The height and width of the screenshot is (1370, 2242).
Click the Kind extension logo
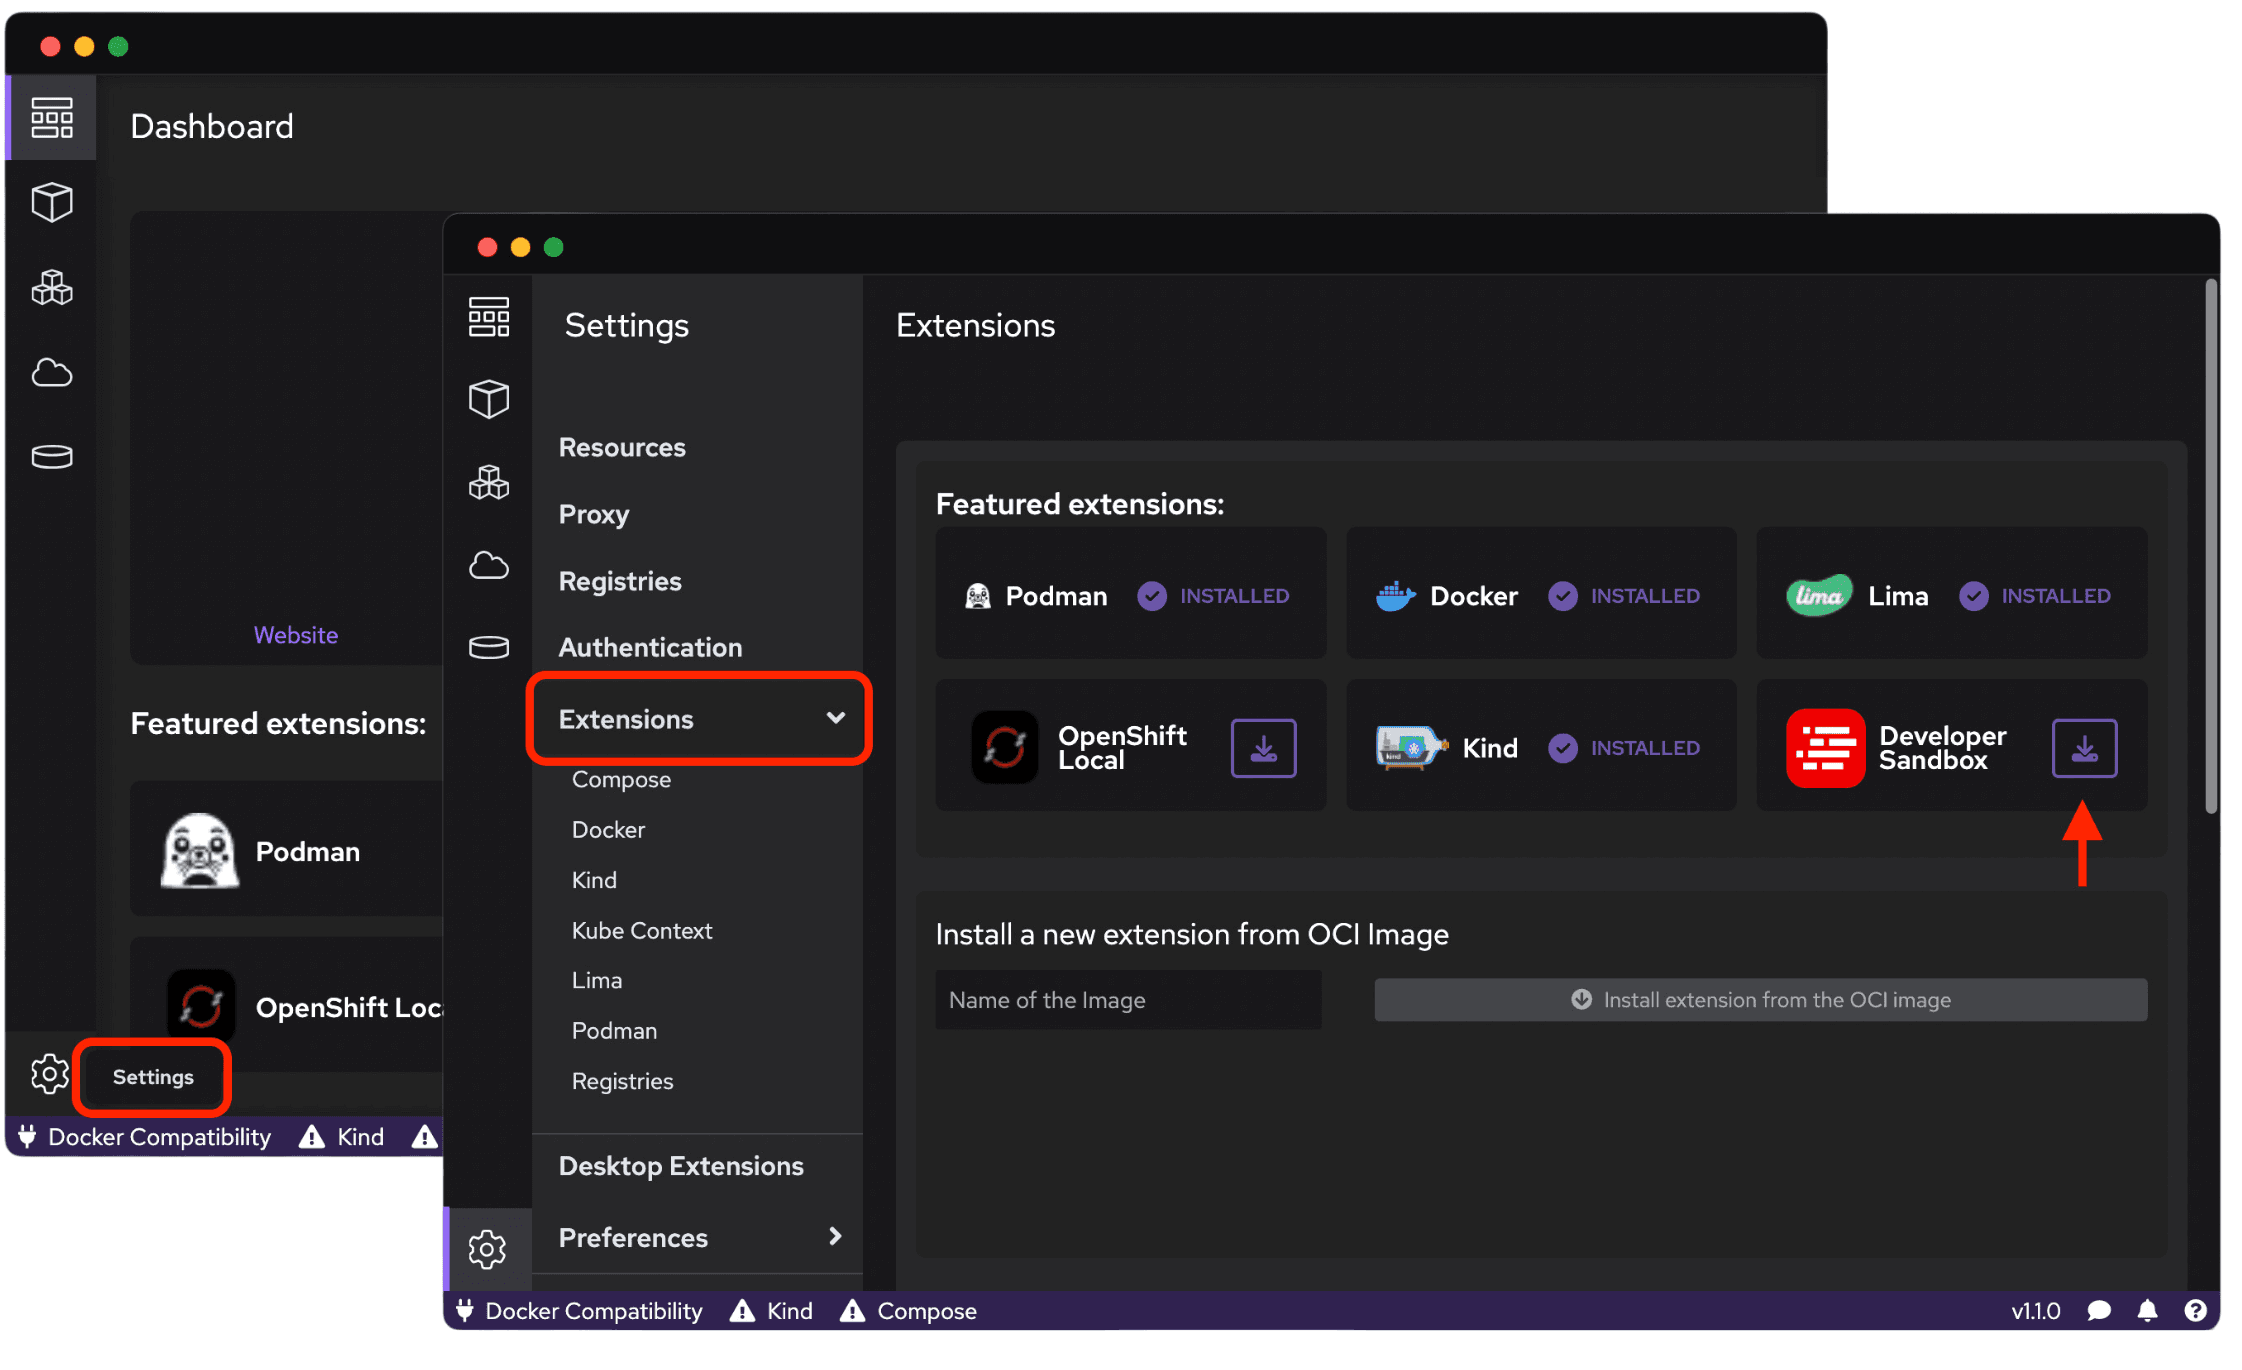pos(1411,747)
